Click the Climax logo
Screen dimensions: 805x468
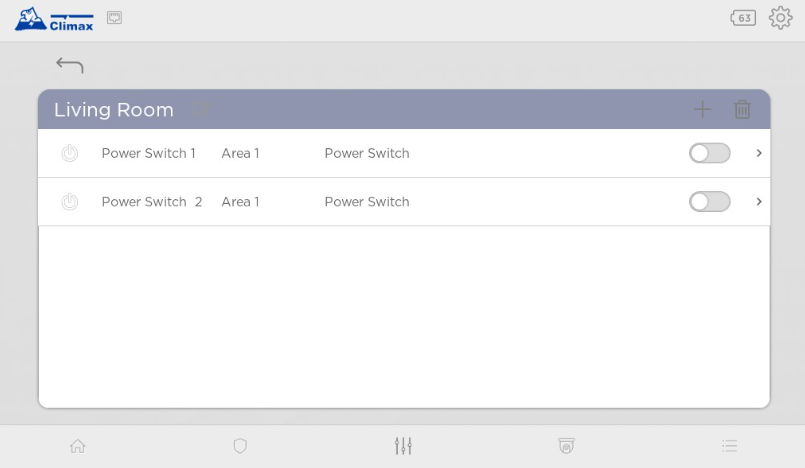54,19
